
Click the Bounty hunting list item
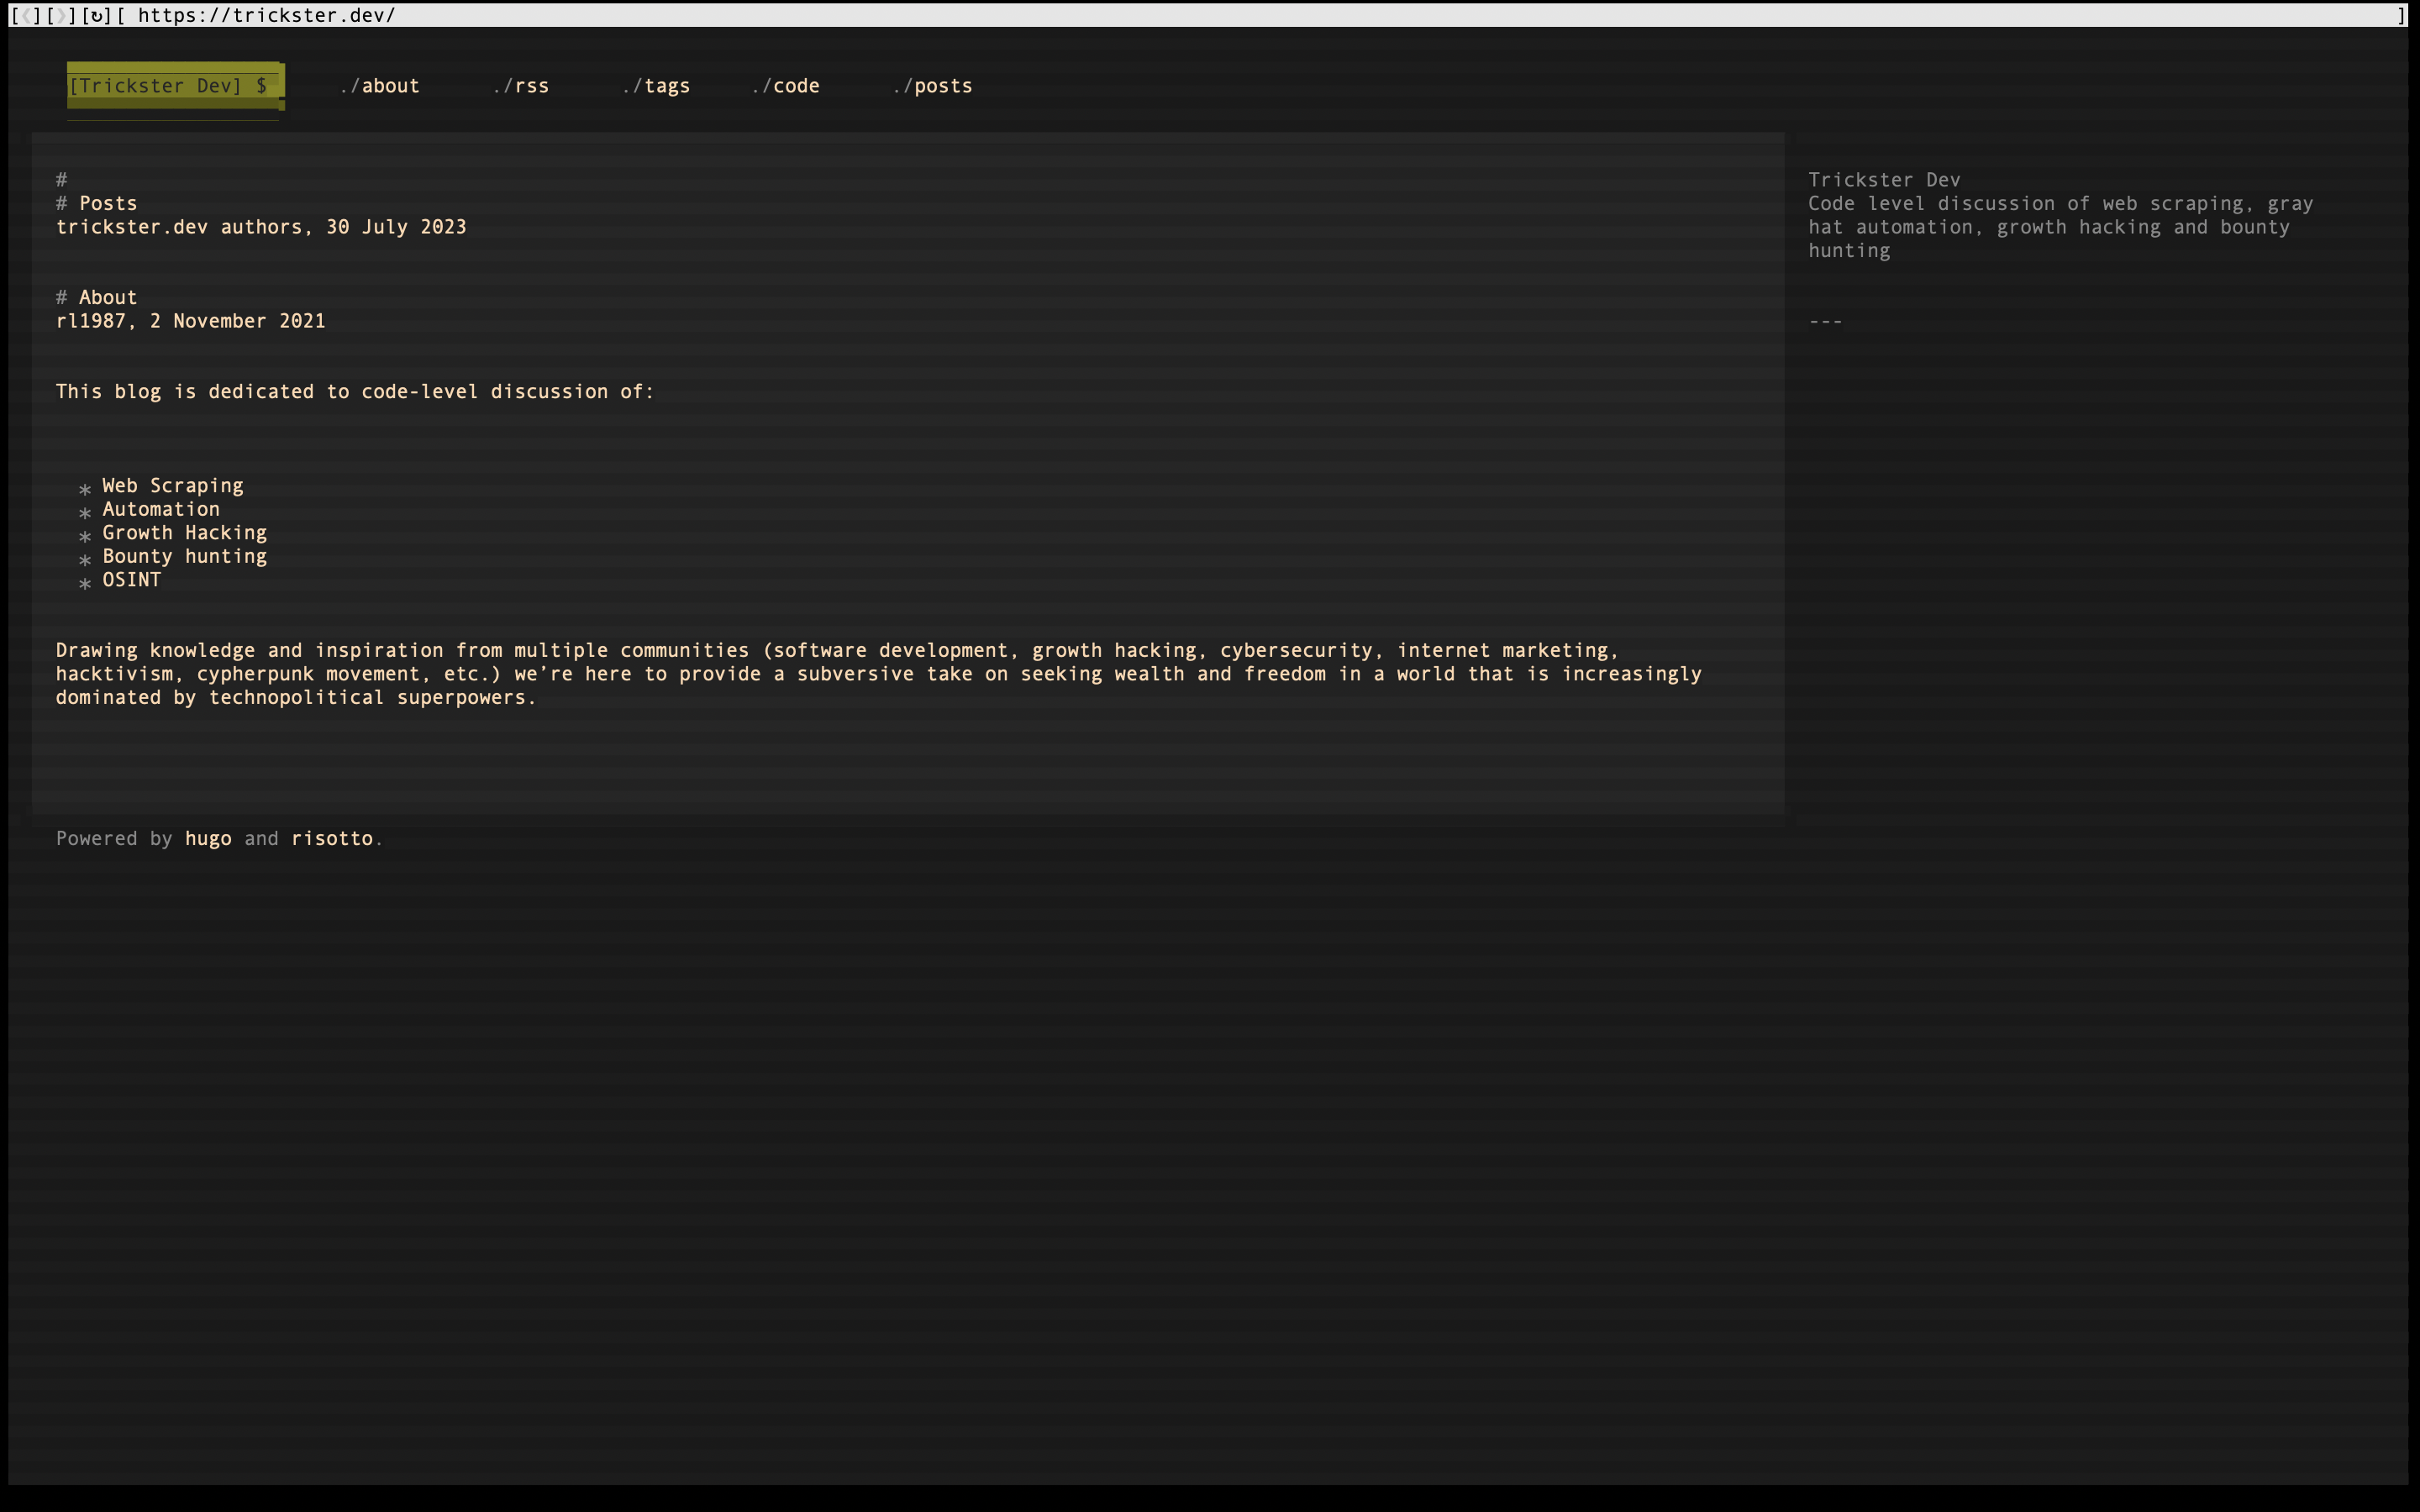pyautogui.click(x=184, y=557)
